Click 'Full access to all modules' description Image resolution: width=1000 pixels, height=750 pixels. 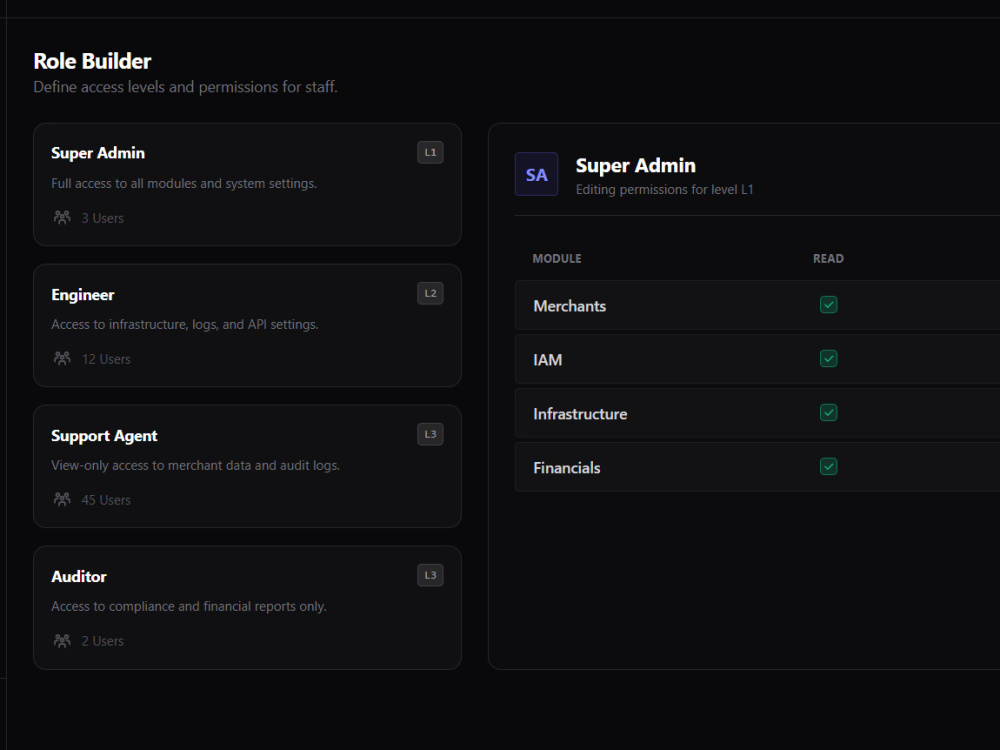click(184, 183)
